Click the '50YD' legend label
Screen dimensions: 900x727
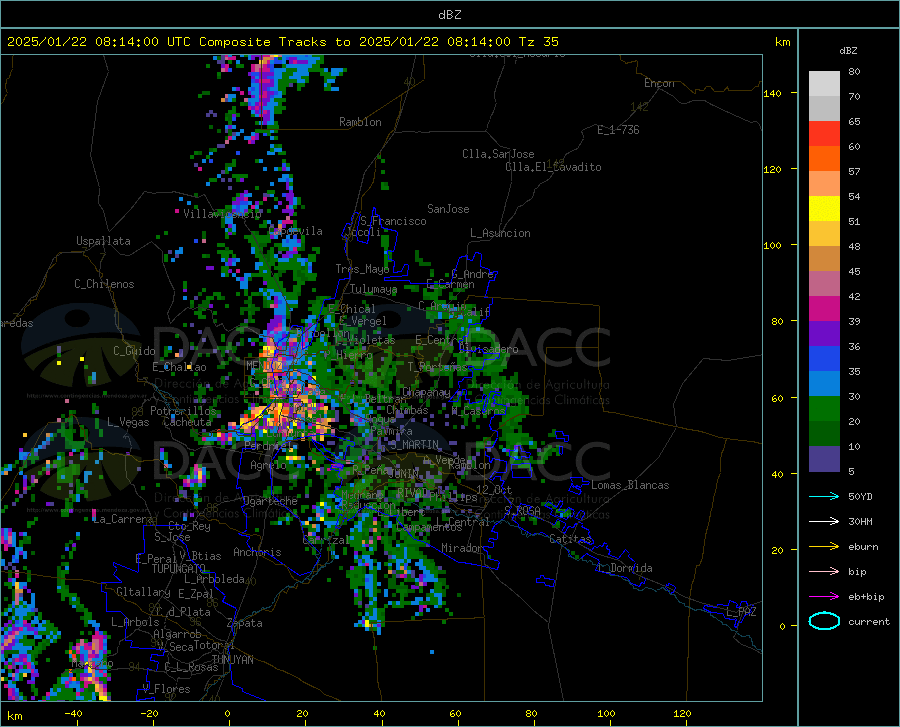tap(860, 496)
